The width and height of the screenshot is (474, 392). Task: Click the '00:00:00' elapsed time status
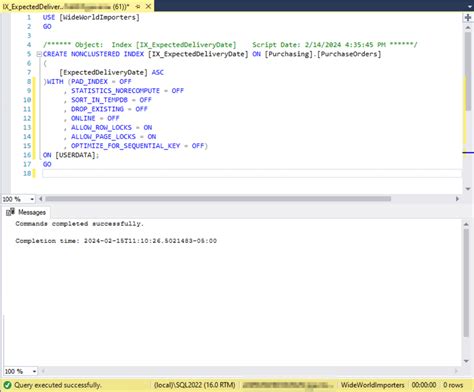tap(424, 385)
